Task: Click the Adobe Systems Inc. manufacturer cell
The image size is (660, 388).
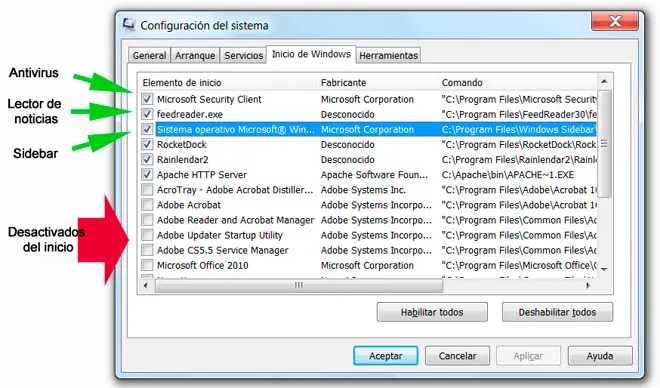Action: click(363, 190)
